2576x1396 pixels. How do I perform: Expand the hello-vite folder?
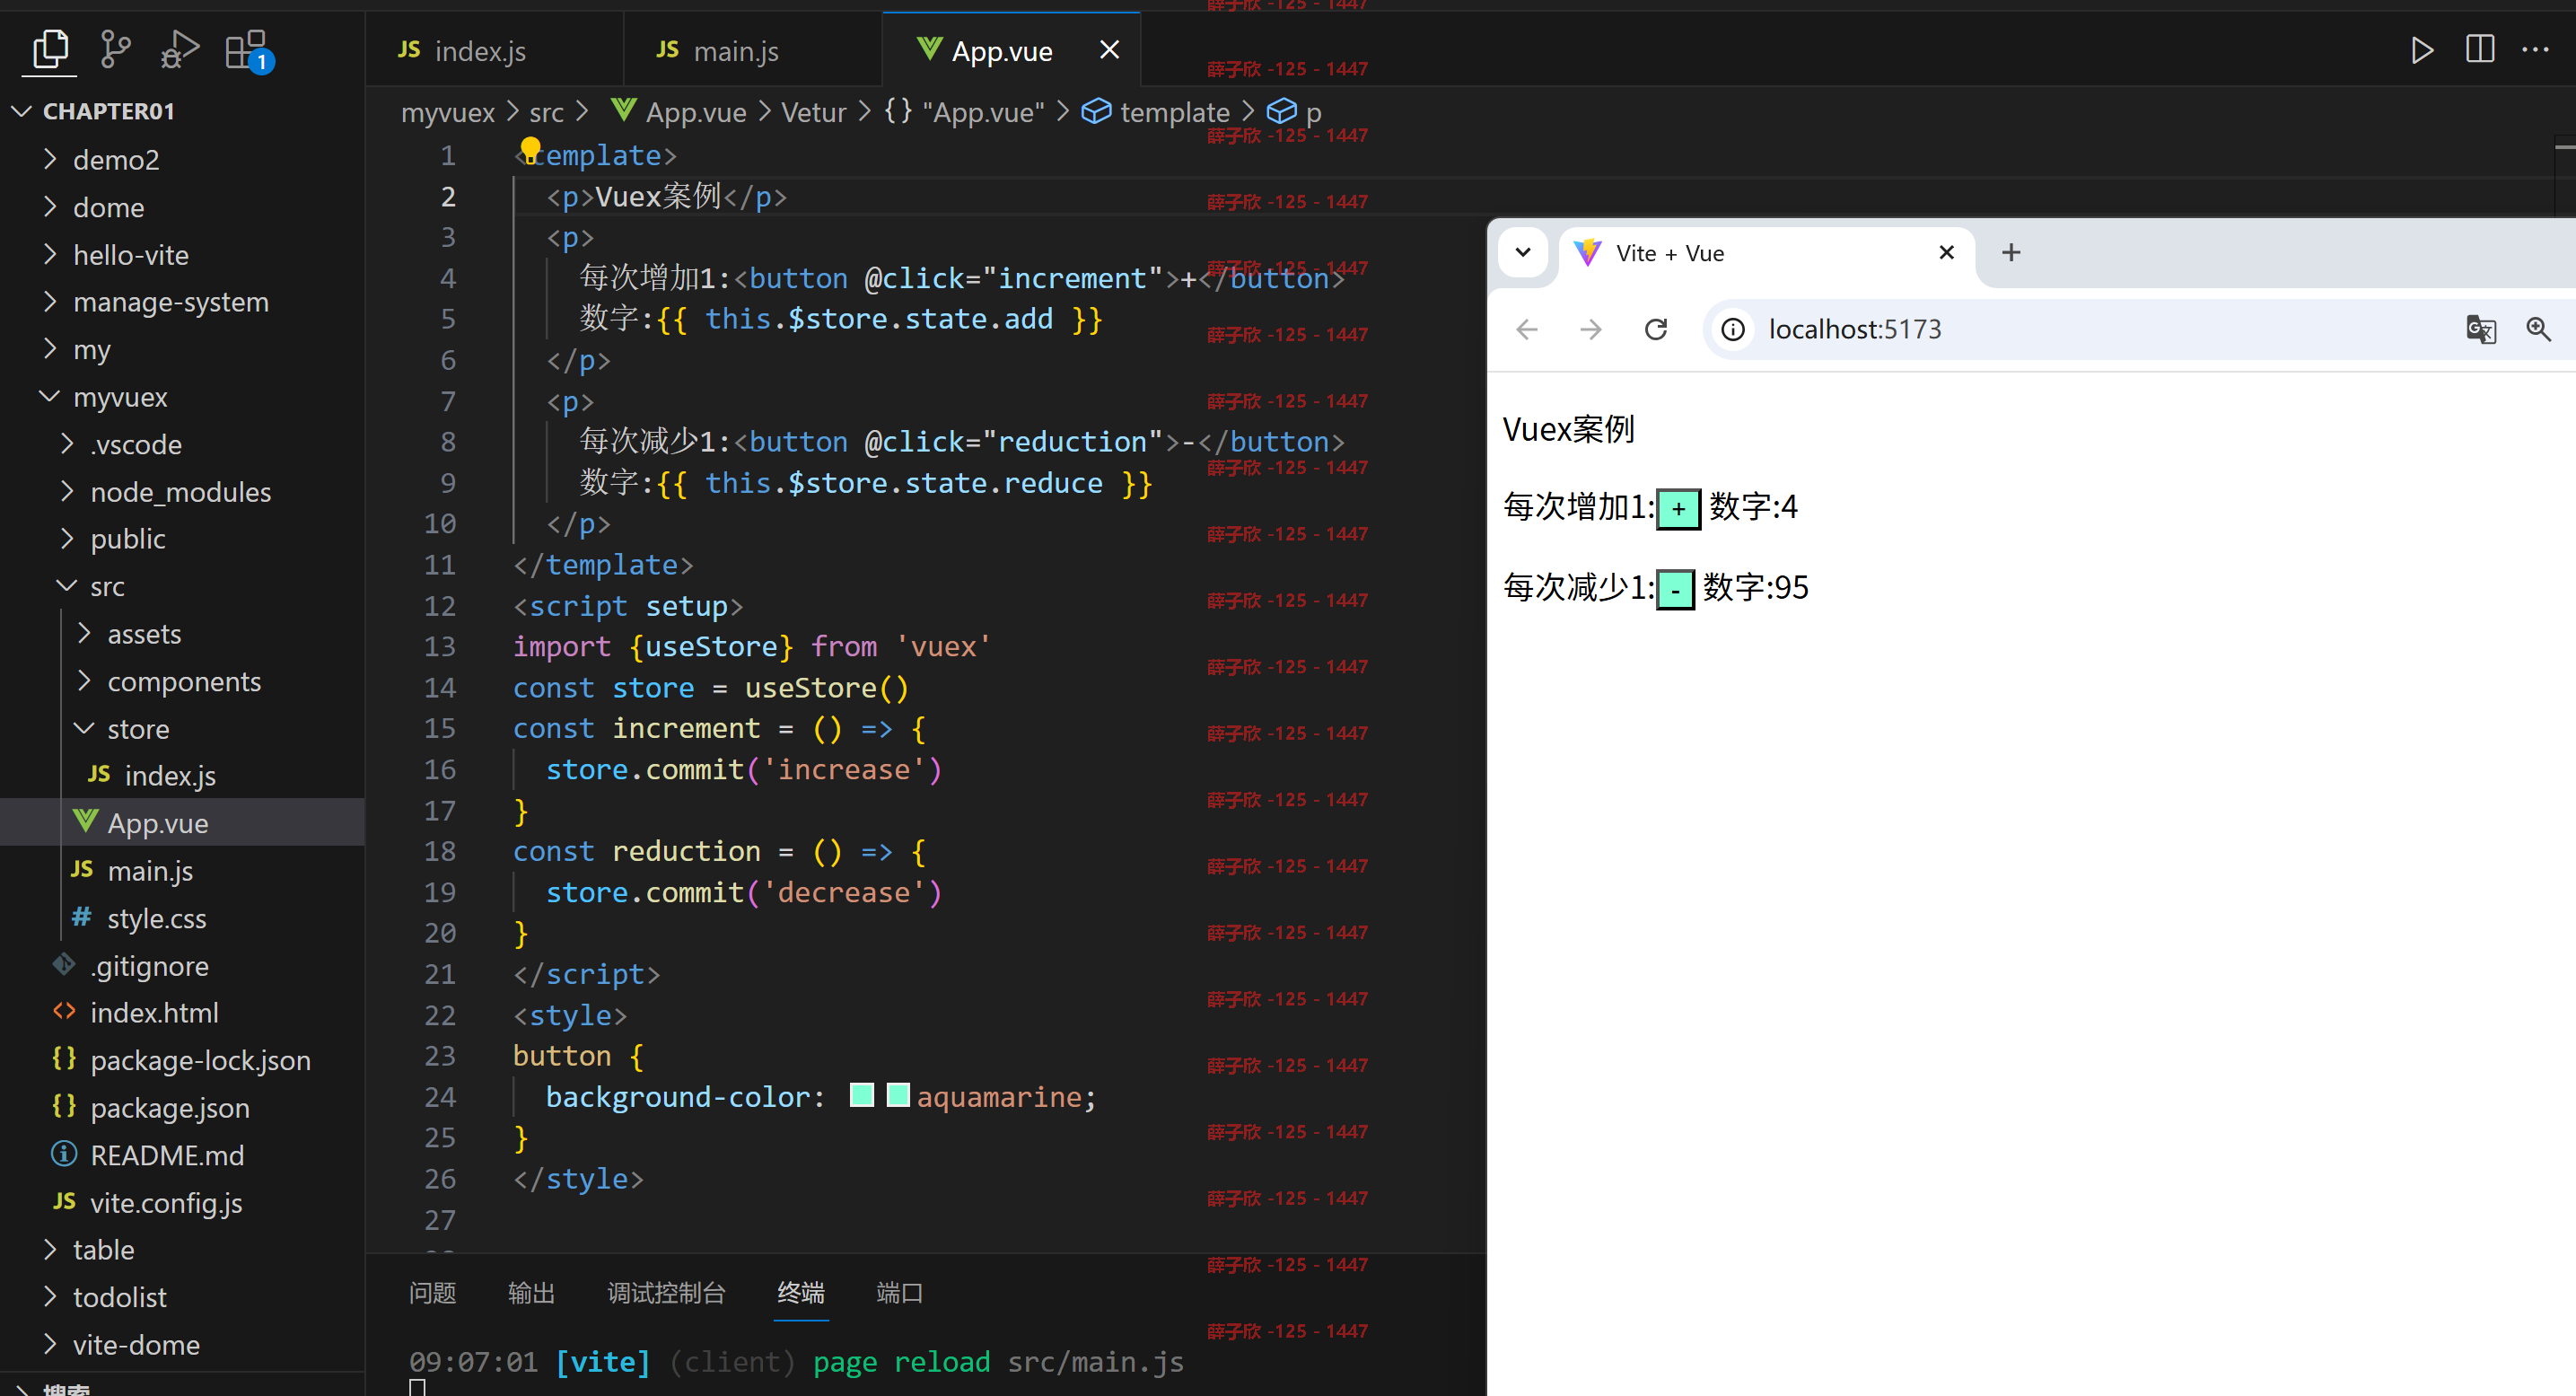point(50,254)
